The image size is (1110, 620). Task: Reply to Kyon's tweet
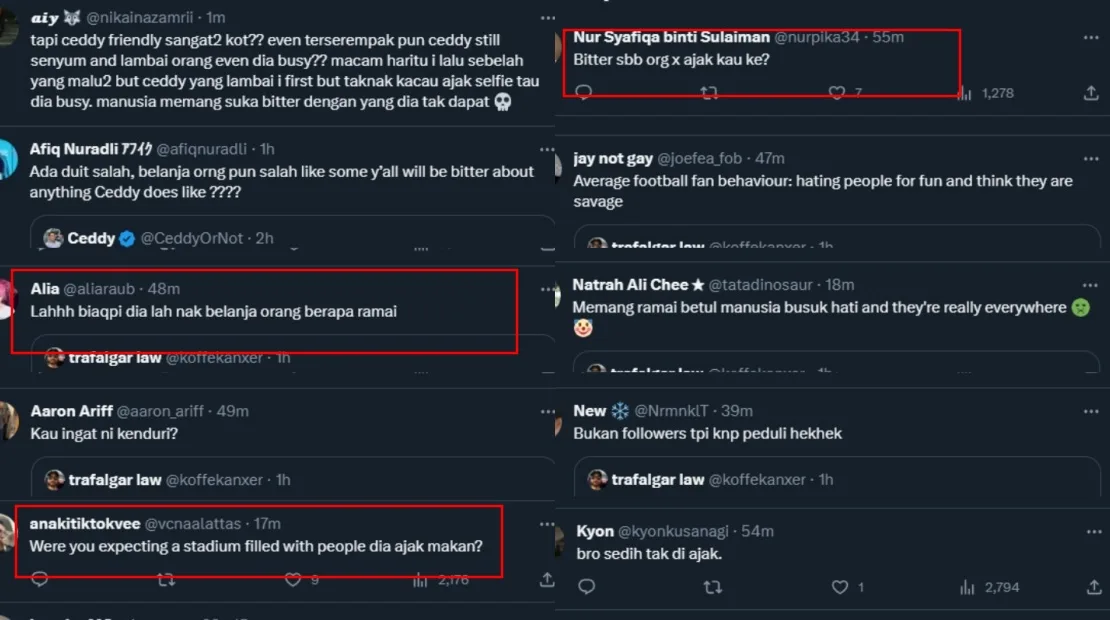pyautogui.click(x=587, y=587)
